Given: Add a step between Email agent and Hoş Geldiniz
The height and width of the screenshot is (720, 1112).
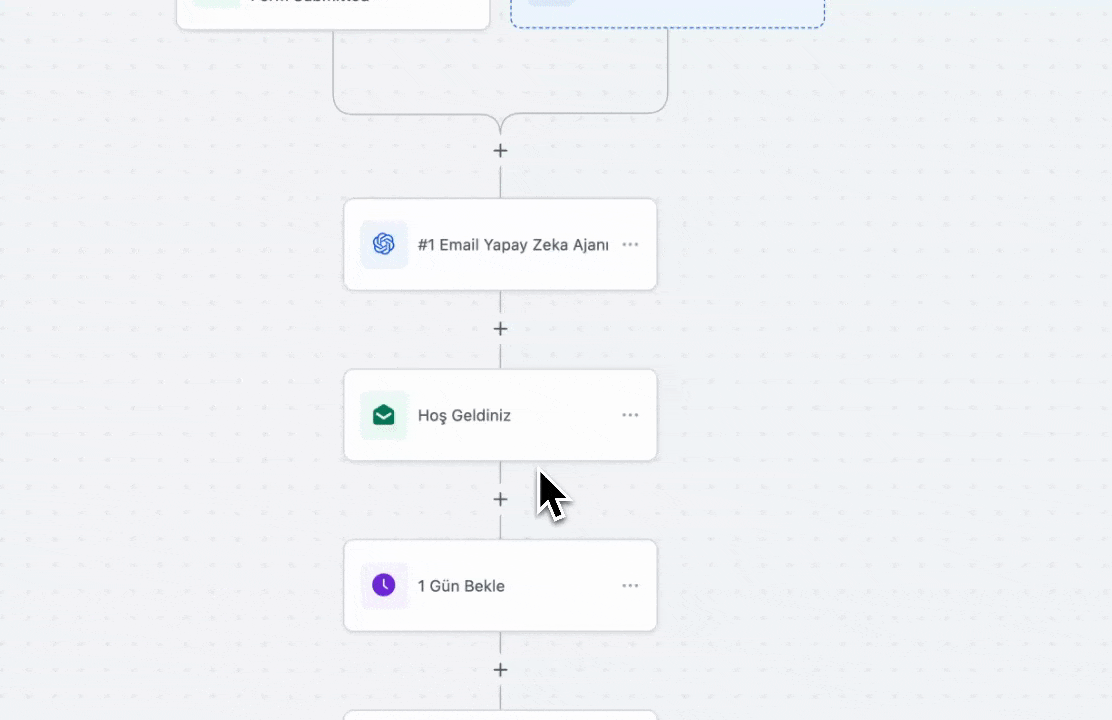Looking at the screenshot, I should [x=500, y=329].
